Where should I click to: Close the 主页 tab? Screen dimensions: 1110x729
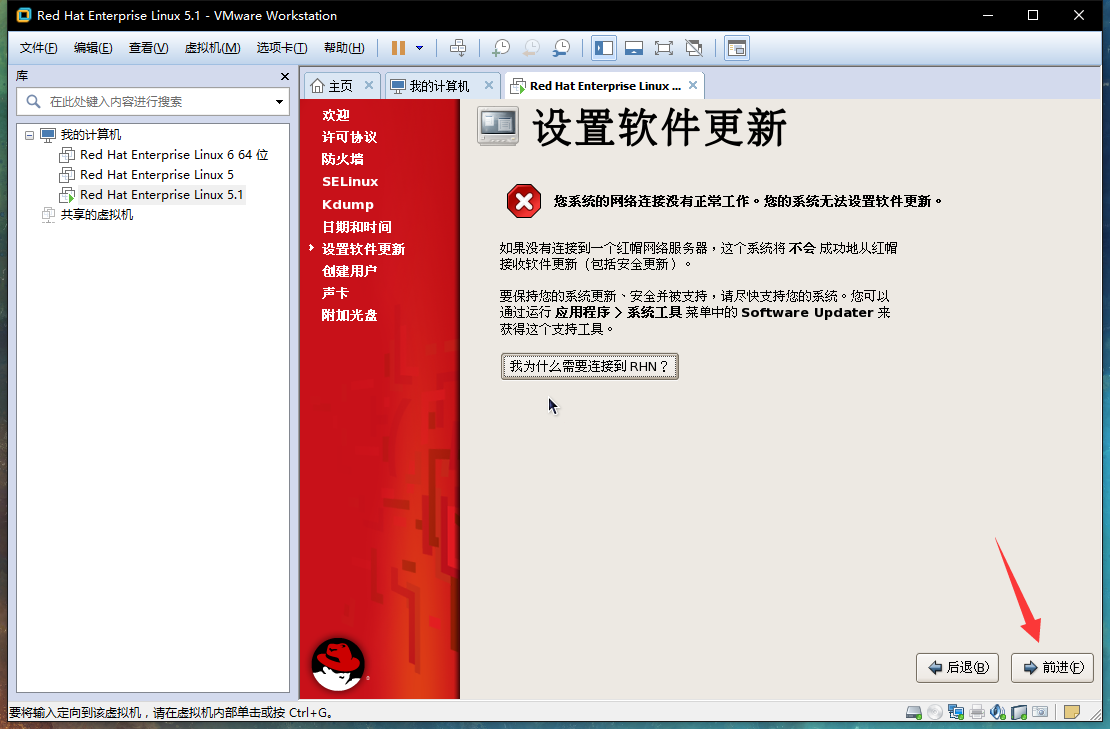[369, 85]
